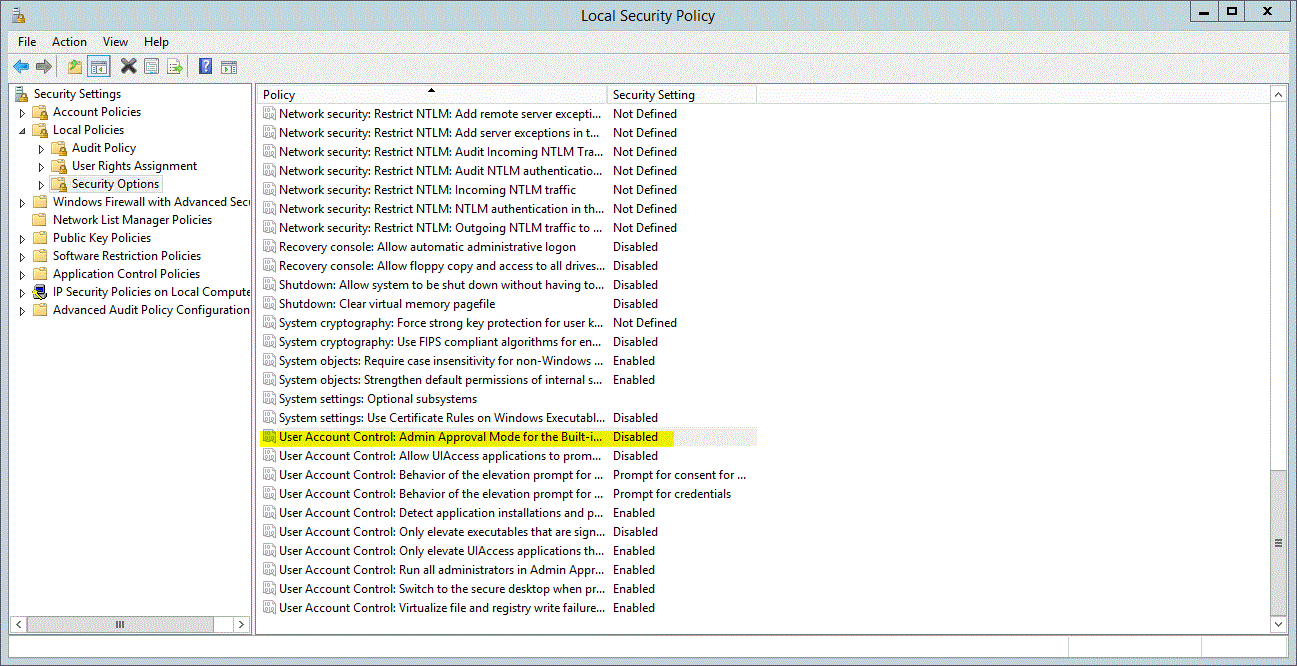Image resolution: width=1297 pixels, height=666 pixels.
Task: Select Software Restriction Policies folder
Action: (126, 256)
